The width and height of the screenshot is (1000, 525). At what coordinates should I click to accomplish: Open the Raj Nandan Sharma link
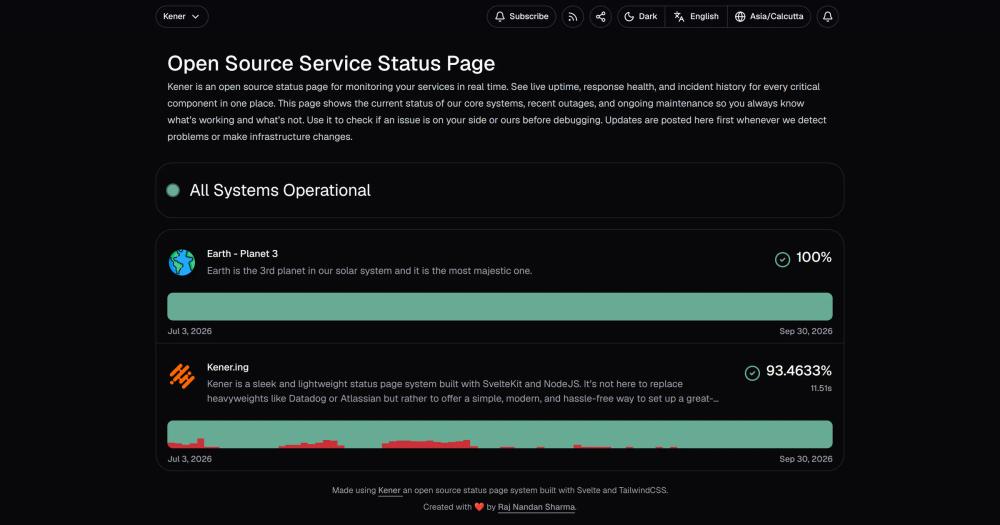point(536,507)
